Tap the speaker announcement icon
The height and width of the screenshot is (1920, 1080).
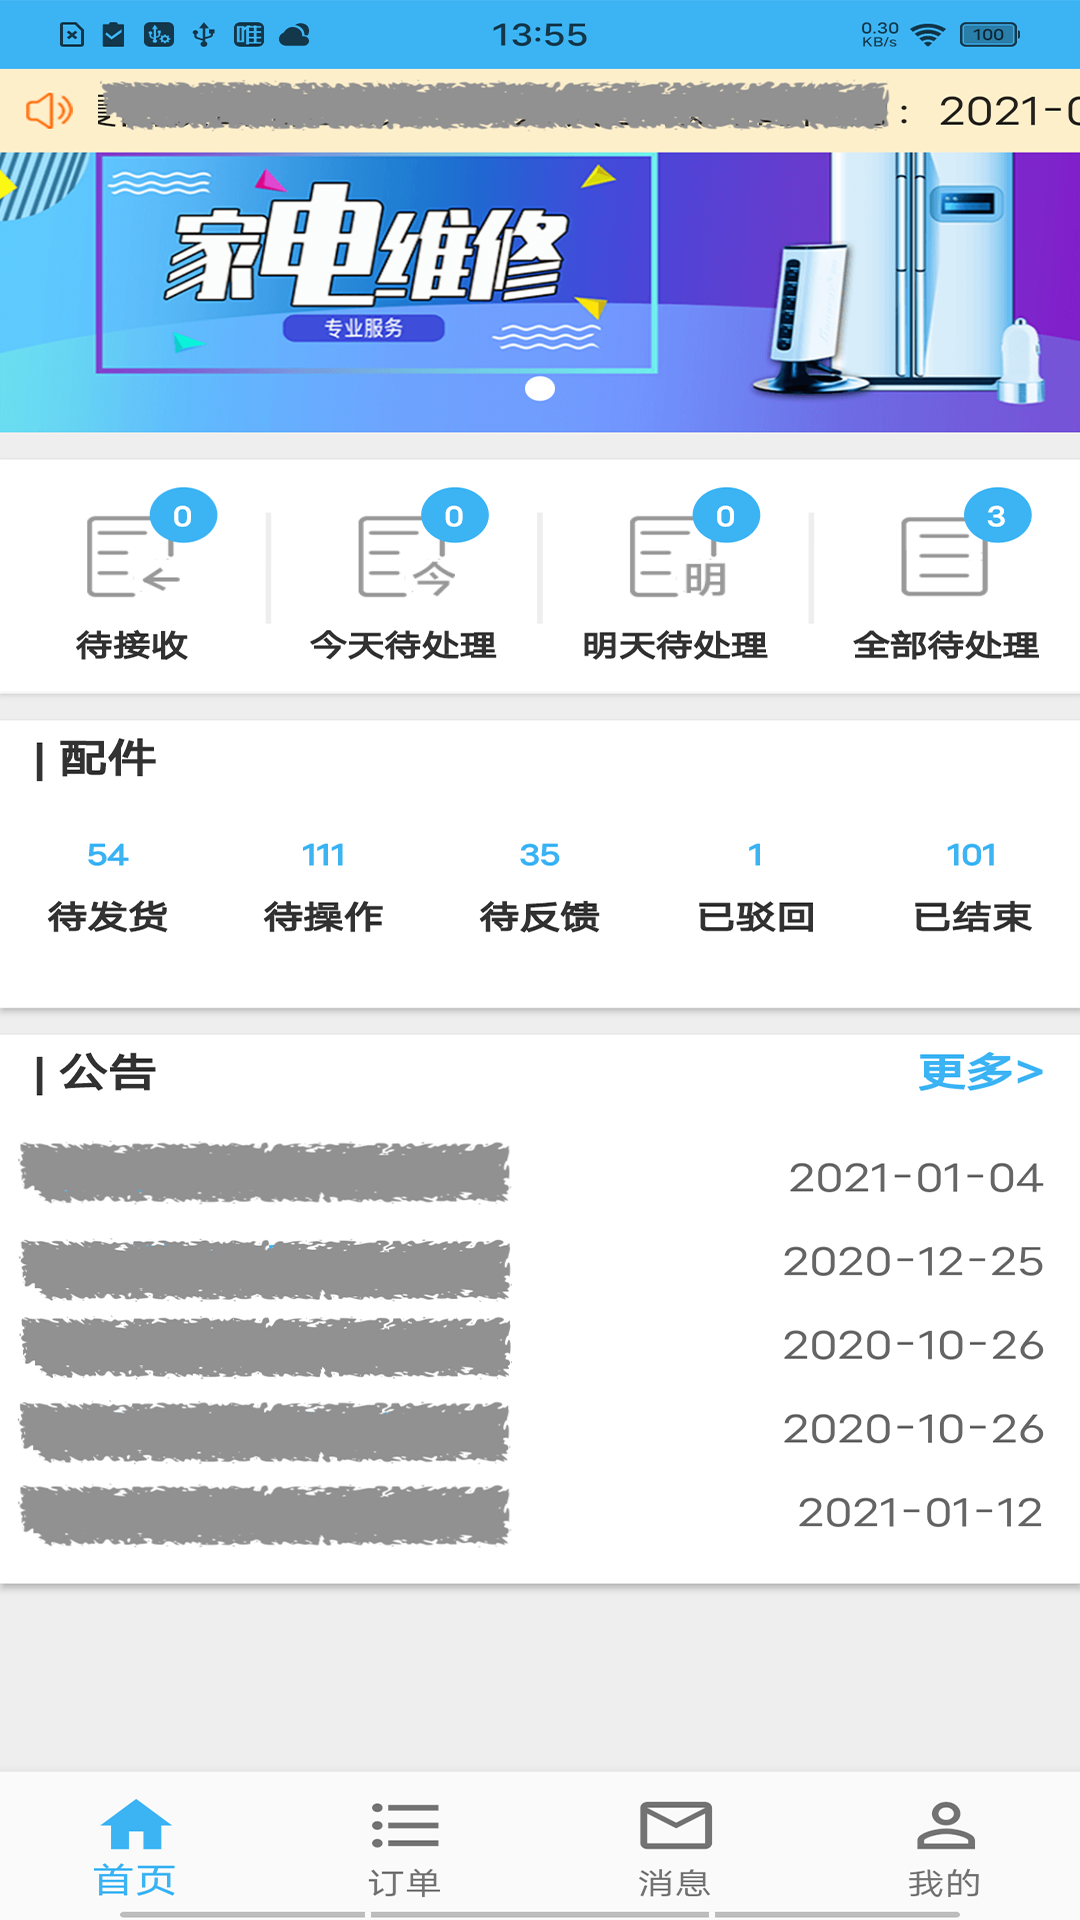[x=48, y=110]
